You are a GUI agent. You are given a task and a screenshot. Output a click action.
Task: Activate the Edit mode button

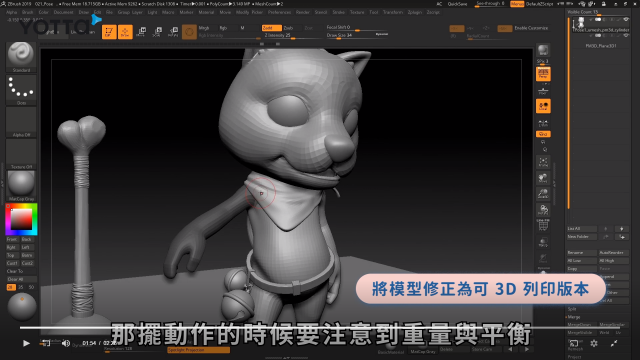[109, 32]
